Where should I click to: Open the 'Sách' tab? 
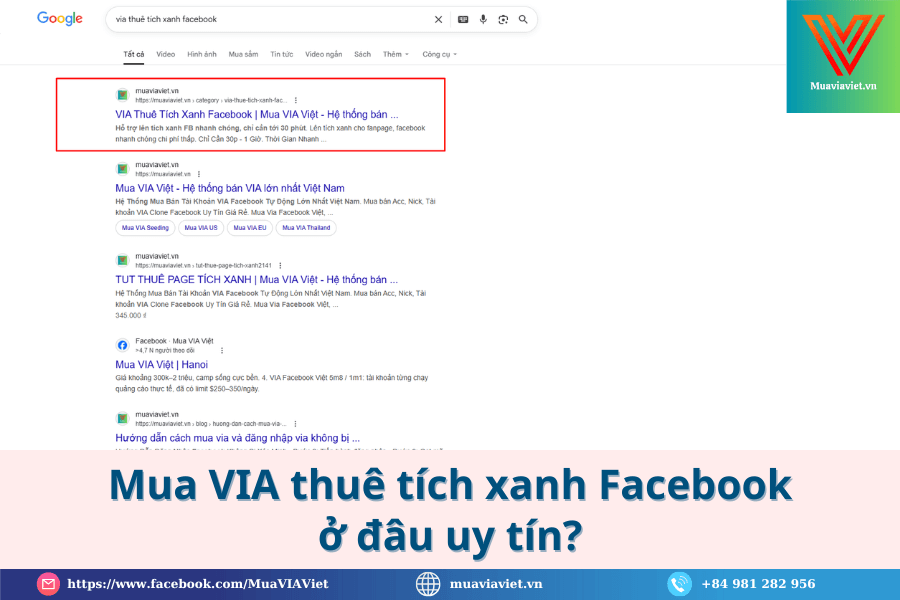click(362, 55)
